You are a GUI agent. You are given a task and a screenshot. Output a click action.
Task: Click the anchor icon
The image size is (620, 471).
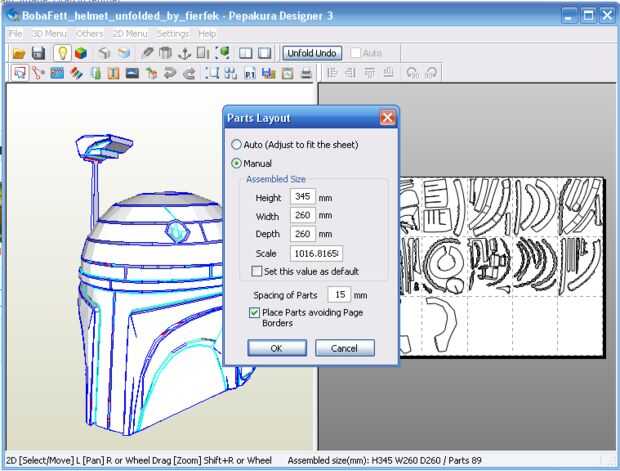pyautogui.click(x=184, y=53)
